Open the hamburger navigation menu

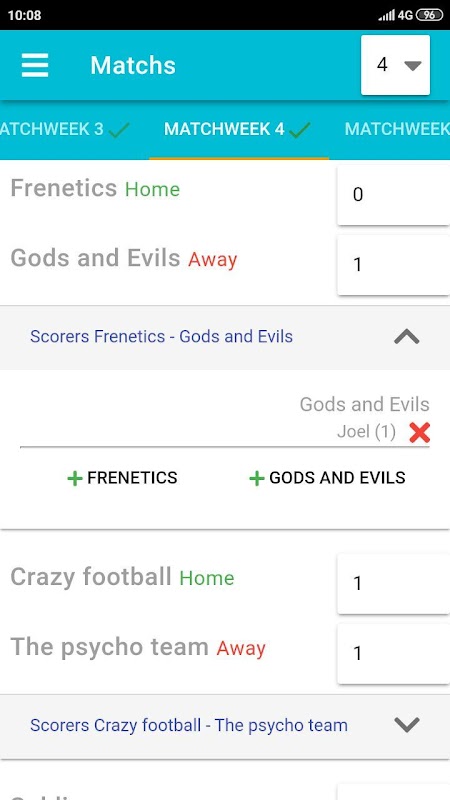click(35, 65)
